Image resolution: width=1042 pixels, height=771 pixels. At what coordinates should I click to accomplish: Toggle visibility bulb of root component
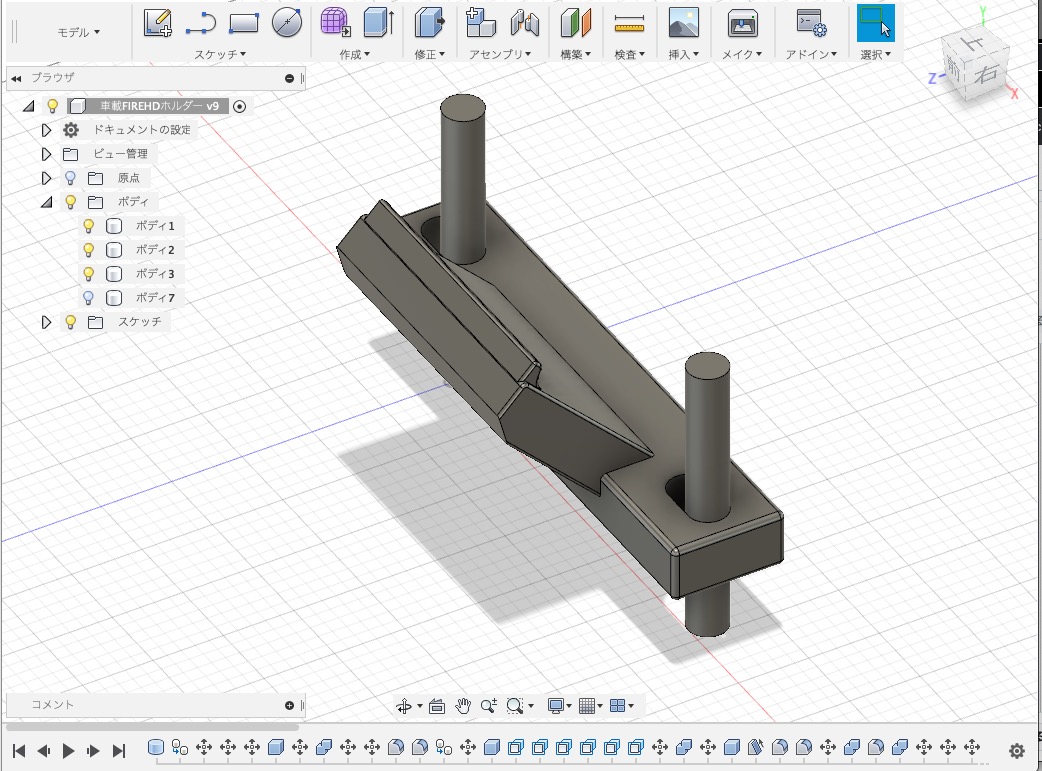click(52, 106)
